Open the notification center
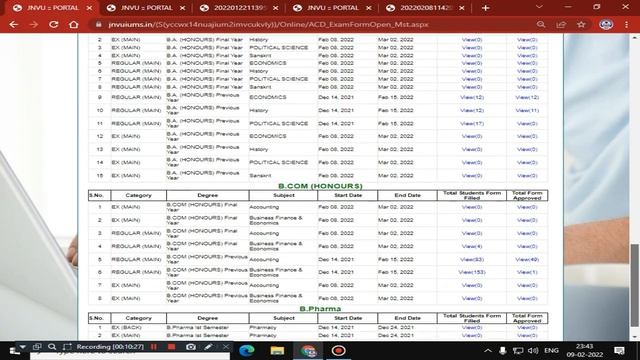640x360 pixels. pyautogui.click(x=619, y=351)
